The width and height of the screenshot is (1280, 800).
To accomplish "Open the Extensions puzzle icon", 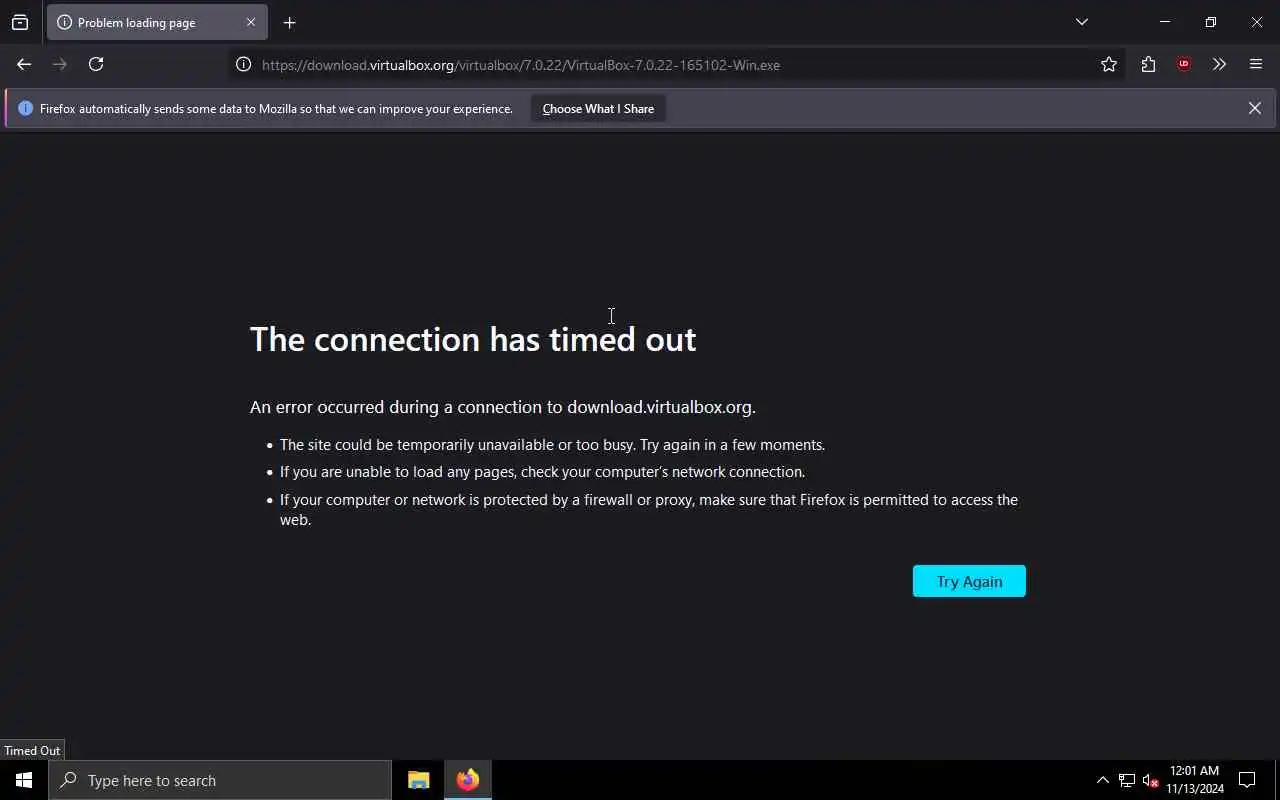I will point(1148,64).
